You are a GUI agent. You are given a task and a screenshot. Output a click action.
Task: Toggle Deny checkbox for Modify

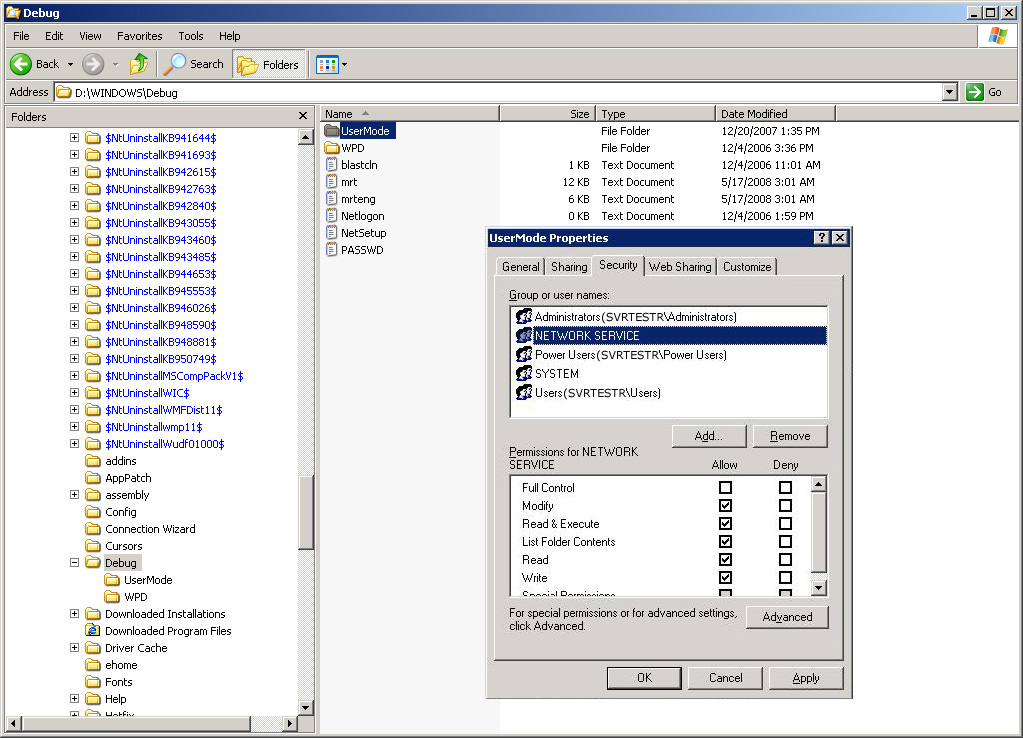click(786, 506)
